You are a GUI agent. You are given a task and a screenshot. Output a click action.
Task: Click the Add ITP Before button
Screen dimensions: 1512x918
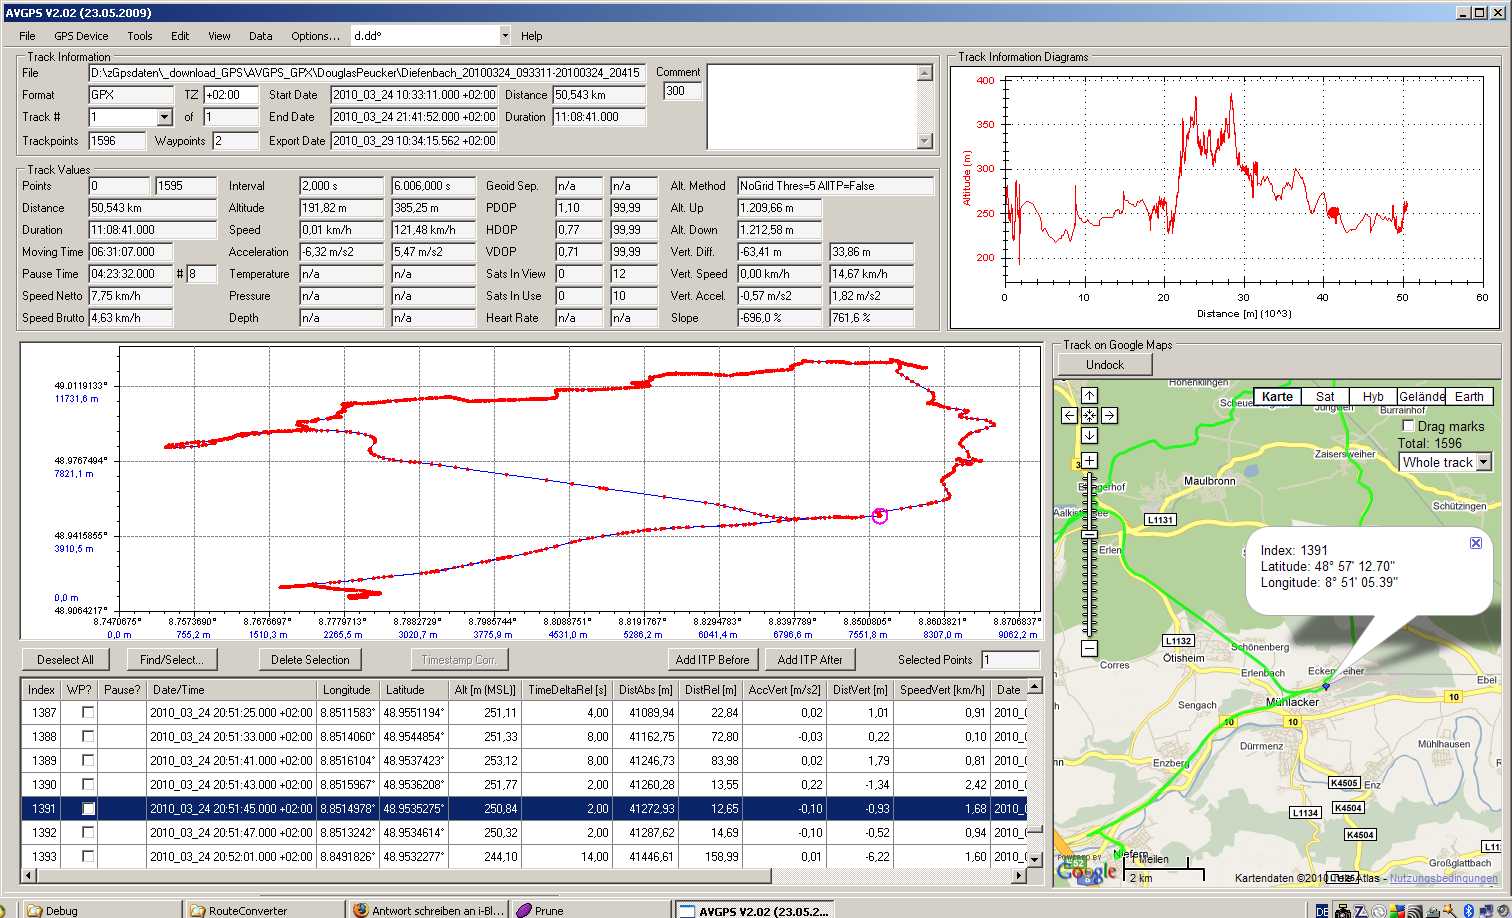[x=712, y=659]
